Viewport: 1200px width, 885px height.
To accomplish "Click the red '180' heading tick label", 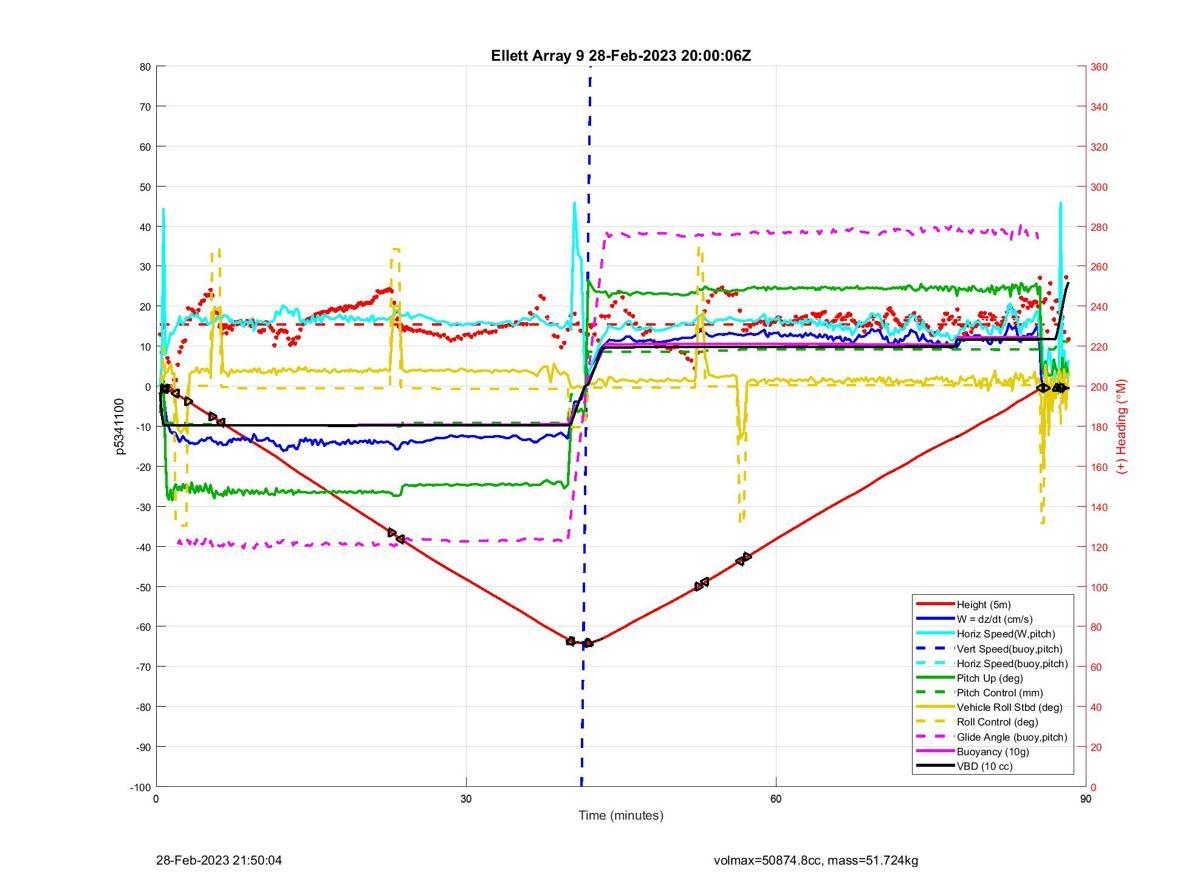I will pyautogui.click(x=1099, y=427).
